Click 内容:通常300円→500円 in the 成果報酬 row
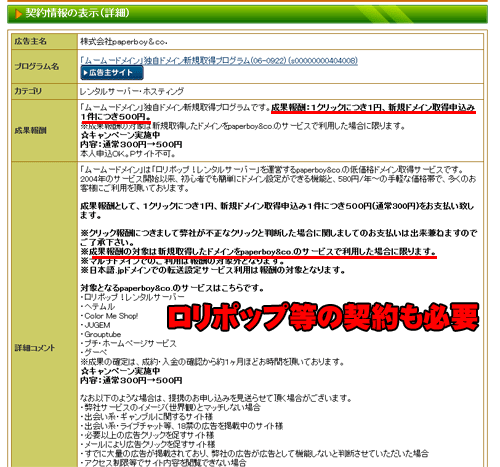The height and width of the screenshot is (467, 500). click(x=131, y=145)
